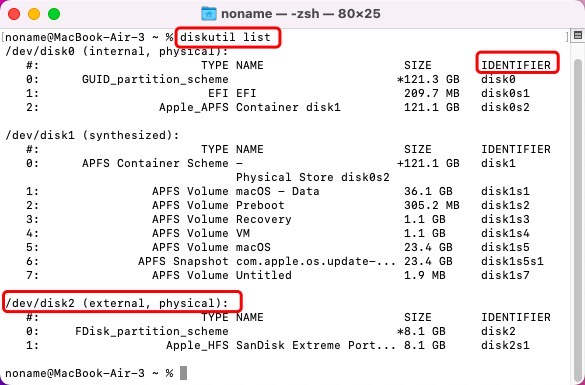Click the 'disk2' identifier

498,331
